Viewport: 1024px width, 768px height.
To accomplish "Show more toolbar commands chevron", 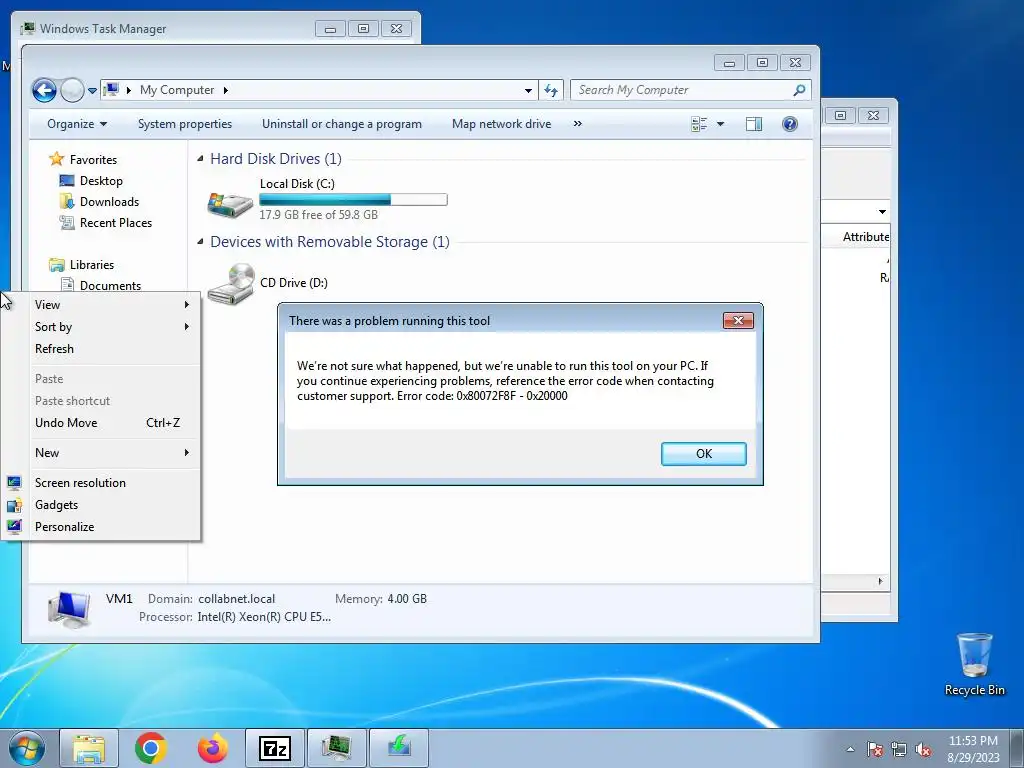I will tap(577, 124).
